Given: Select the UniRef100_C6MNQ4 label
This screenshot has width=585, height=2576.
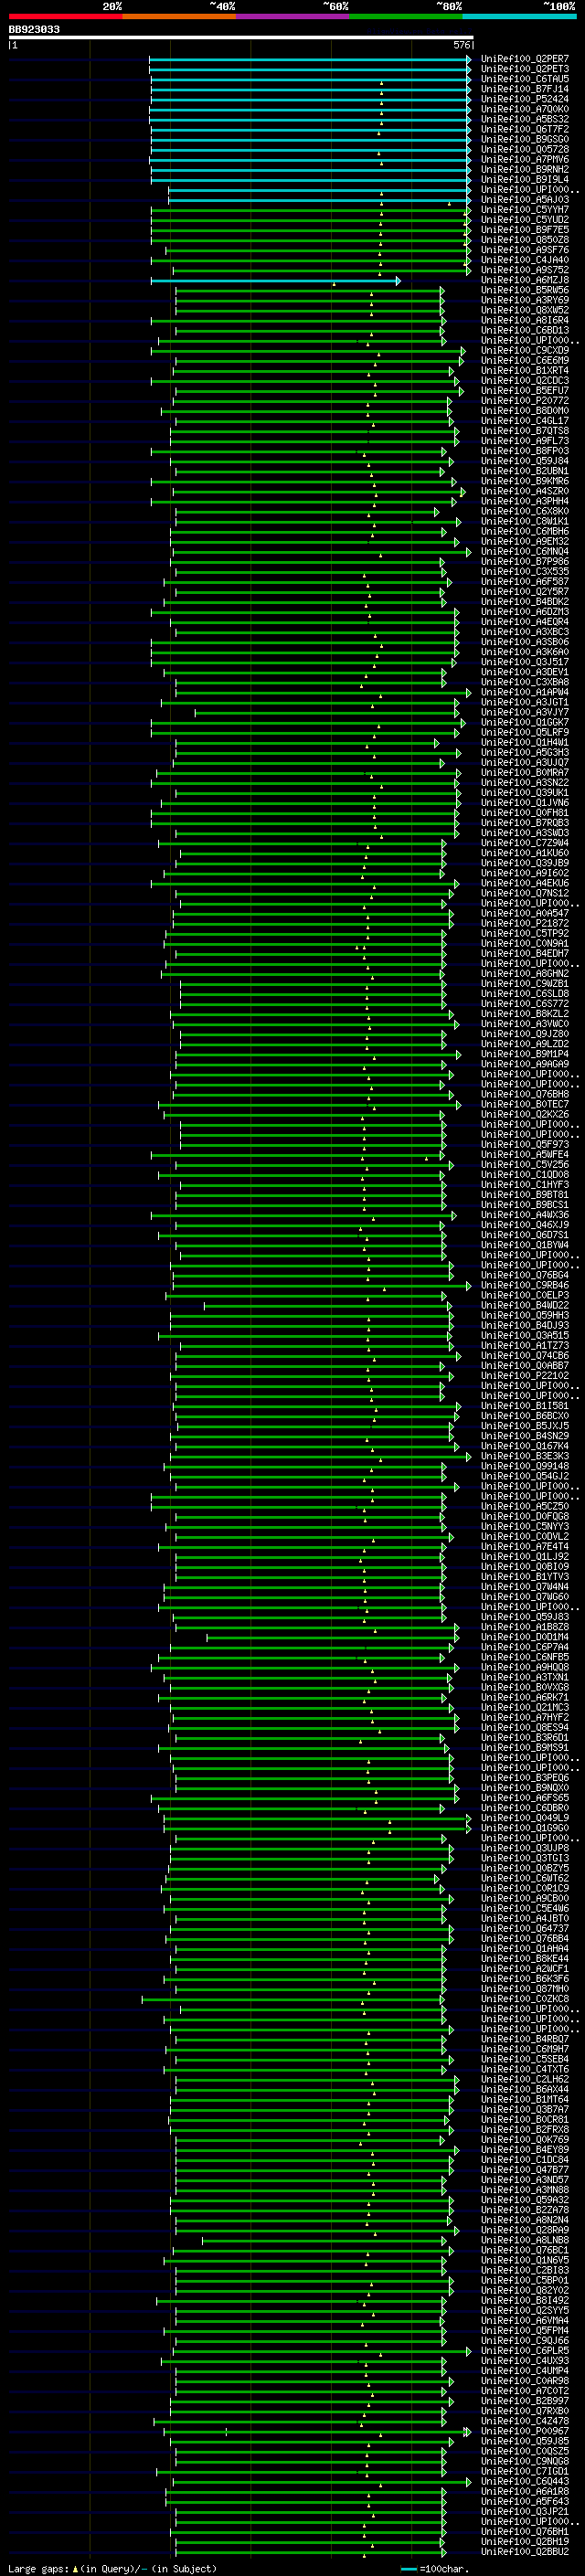Looking at the screenshot, I should click(524, 552).
